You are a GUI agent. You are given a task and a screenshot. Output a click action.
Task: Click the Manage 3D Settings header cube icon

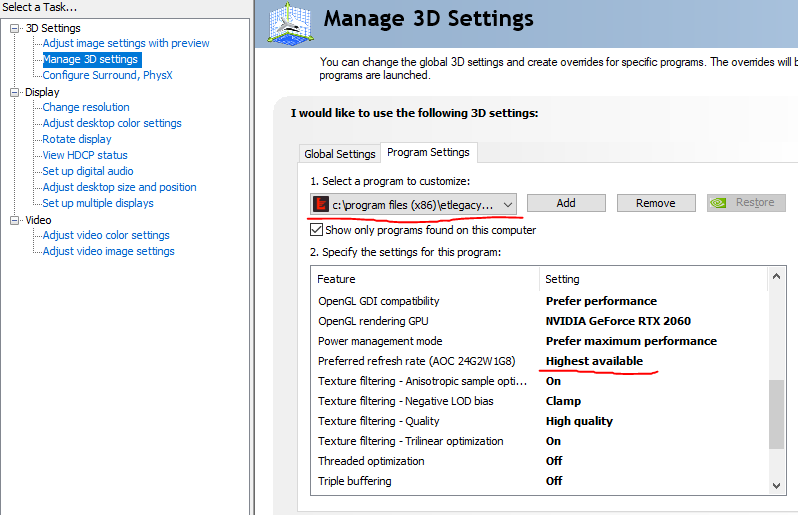[x=291, y=24]
